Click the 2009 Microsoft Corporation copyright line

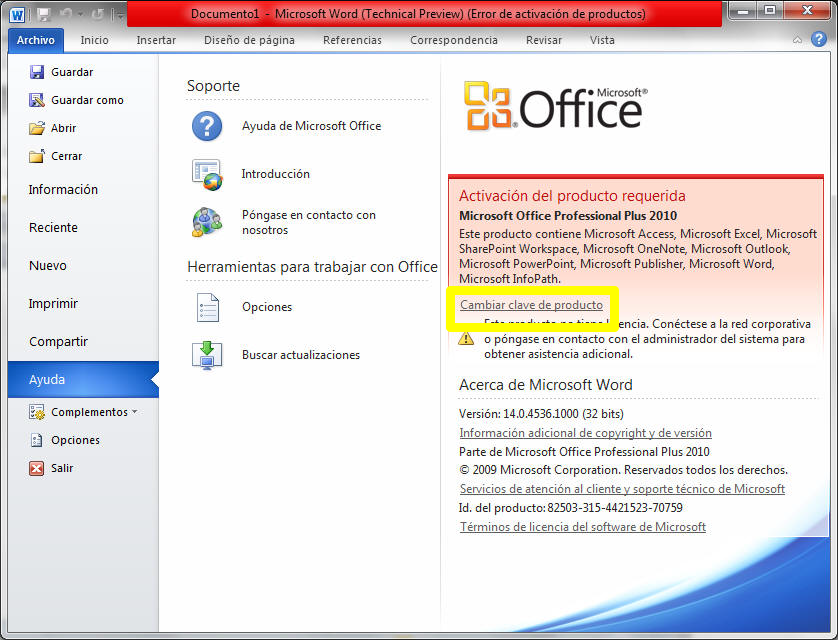click(x=623, y=470)
